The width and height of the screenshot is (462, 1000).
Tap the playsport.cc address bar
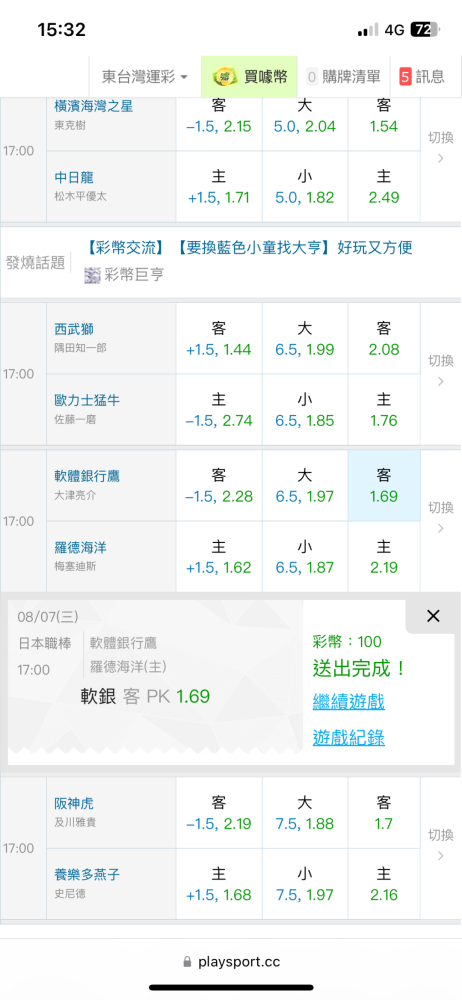click(x=231, y=962)
